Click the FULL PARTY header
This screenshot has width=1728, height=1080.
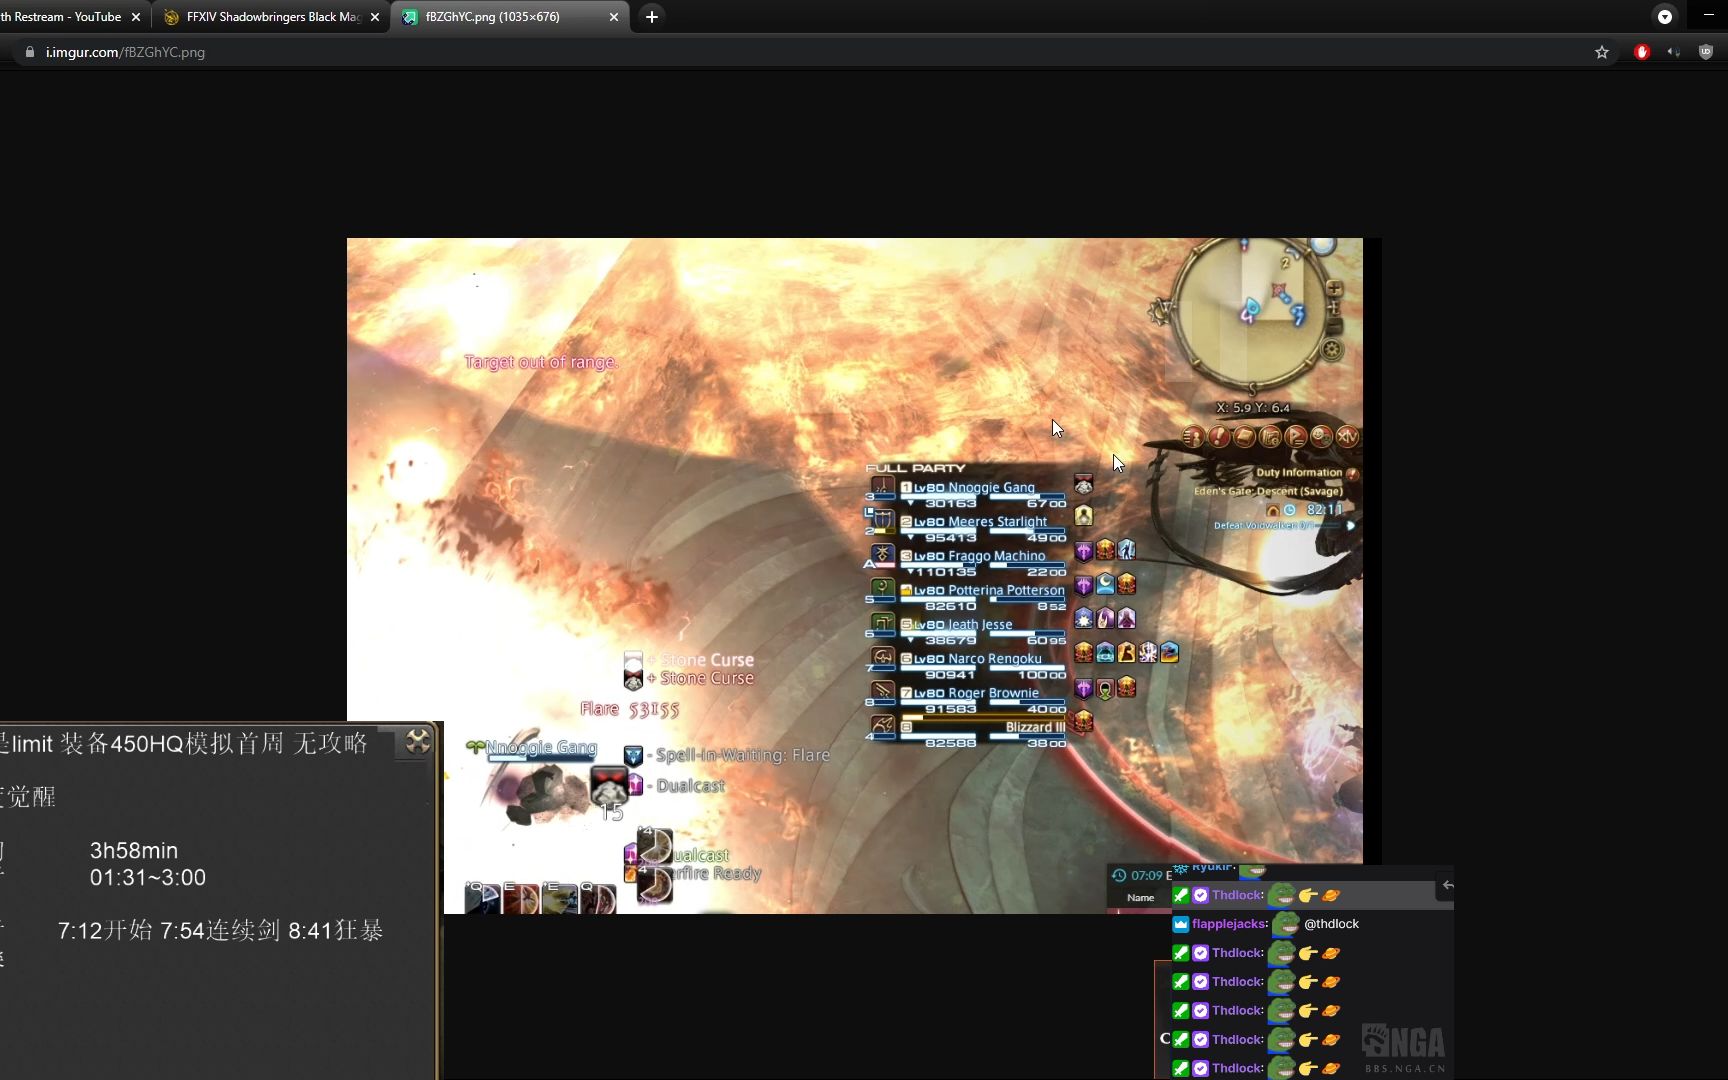pyautogui.click(x=915, y=468)
